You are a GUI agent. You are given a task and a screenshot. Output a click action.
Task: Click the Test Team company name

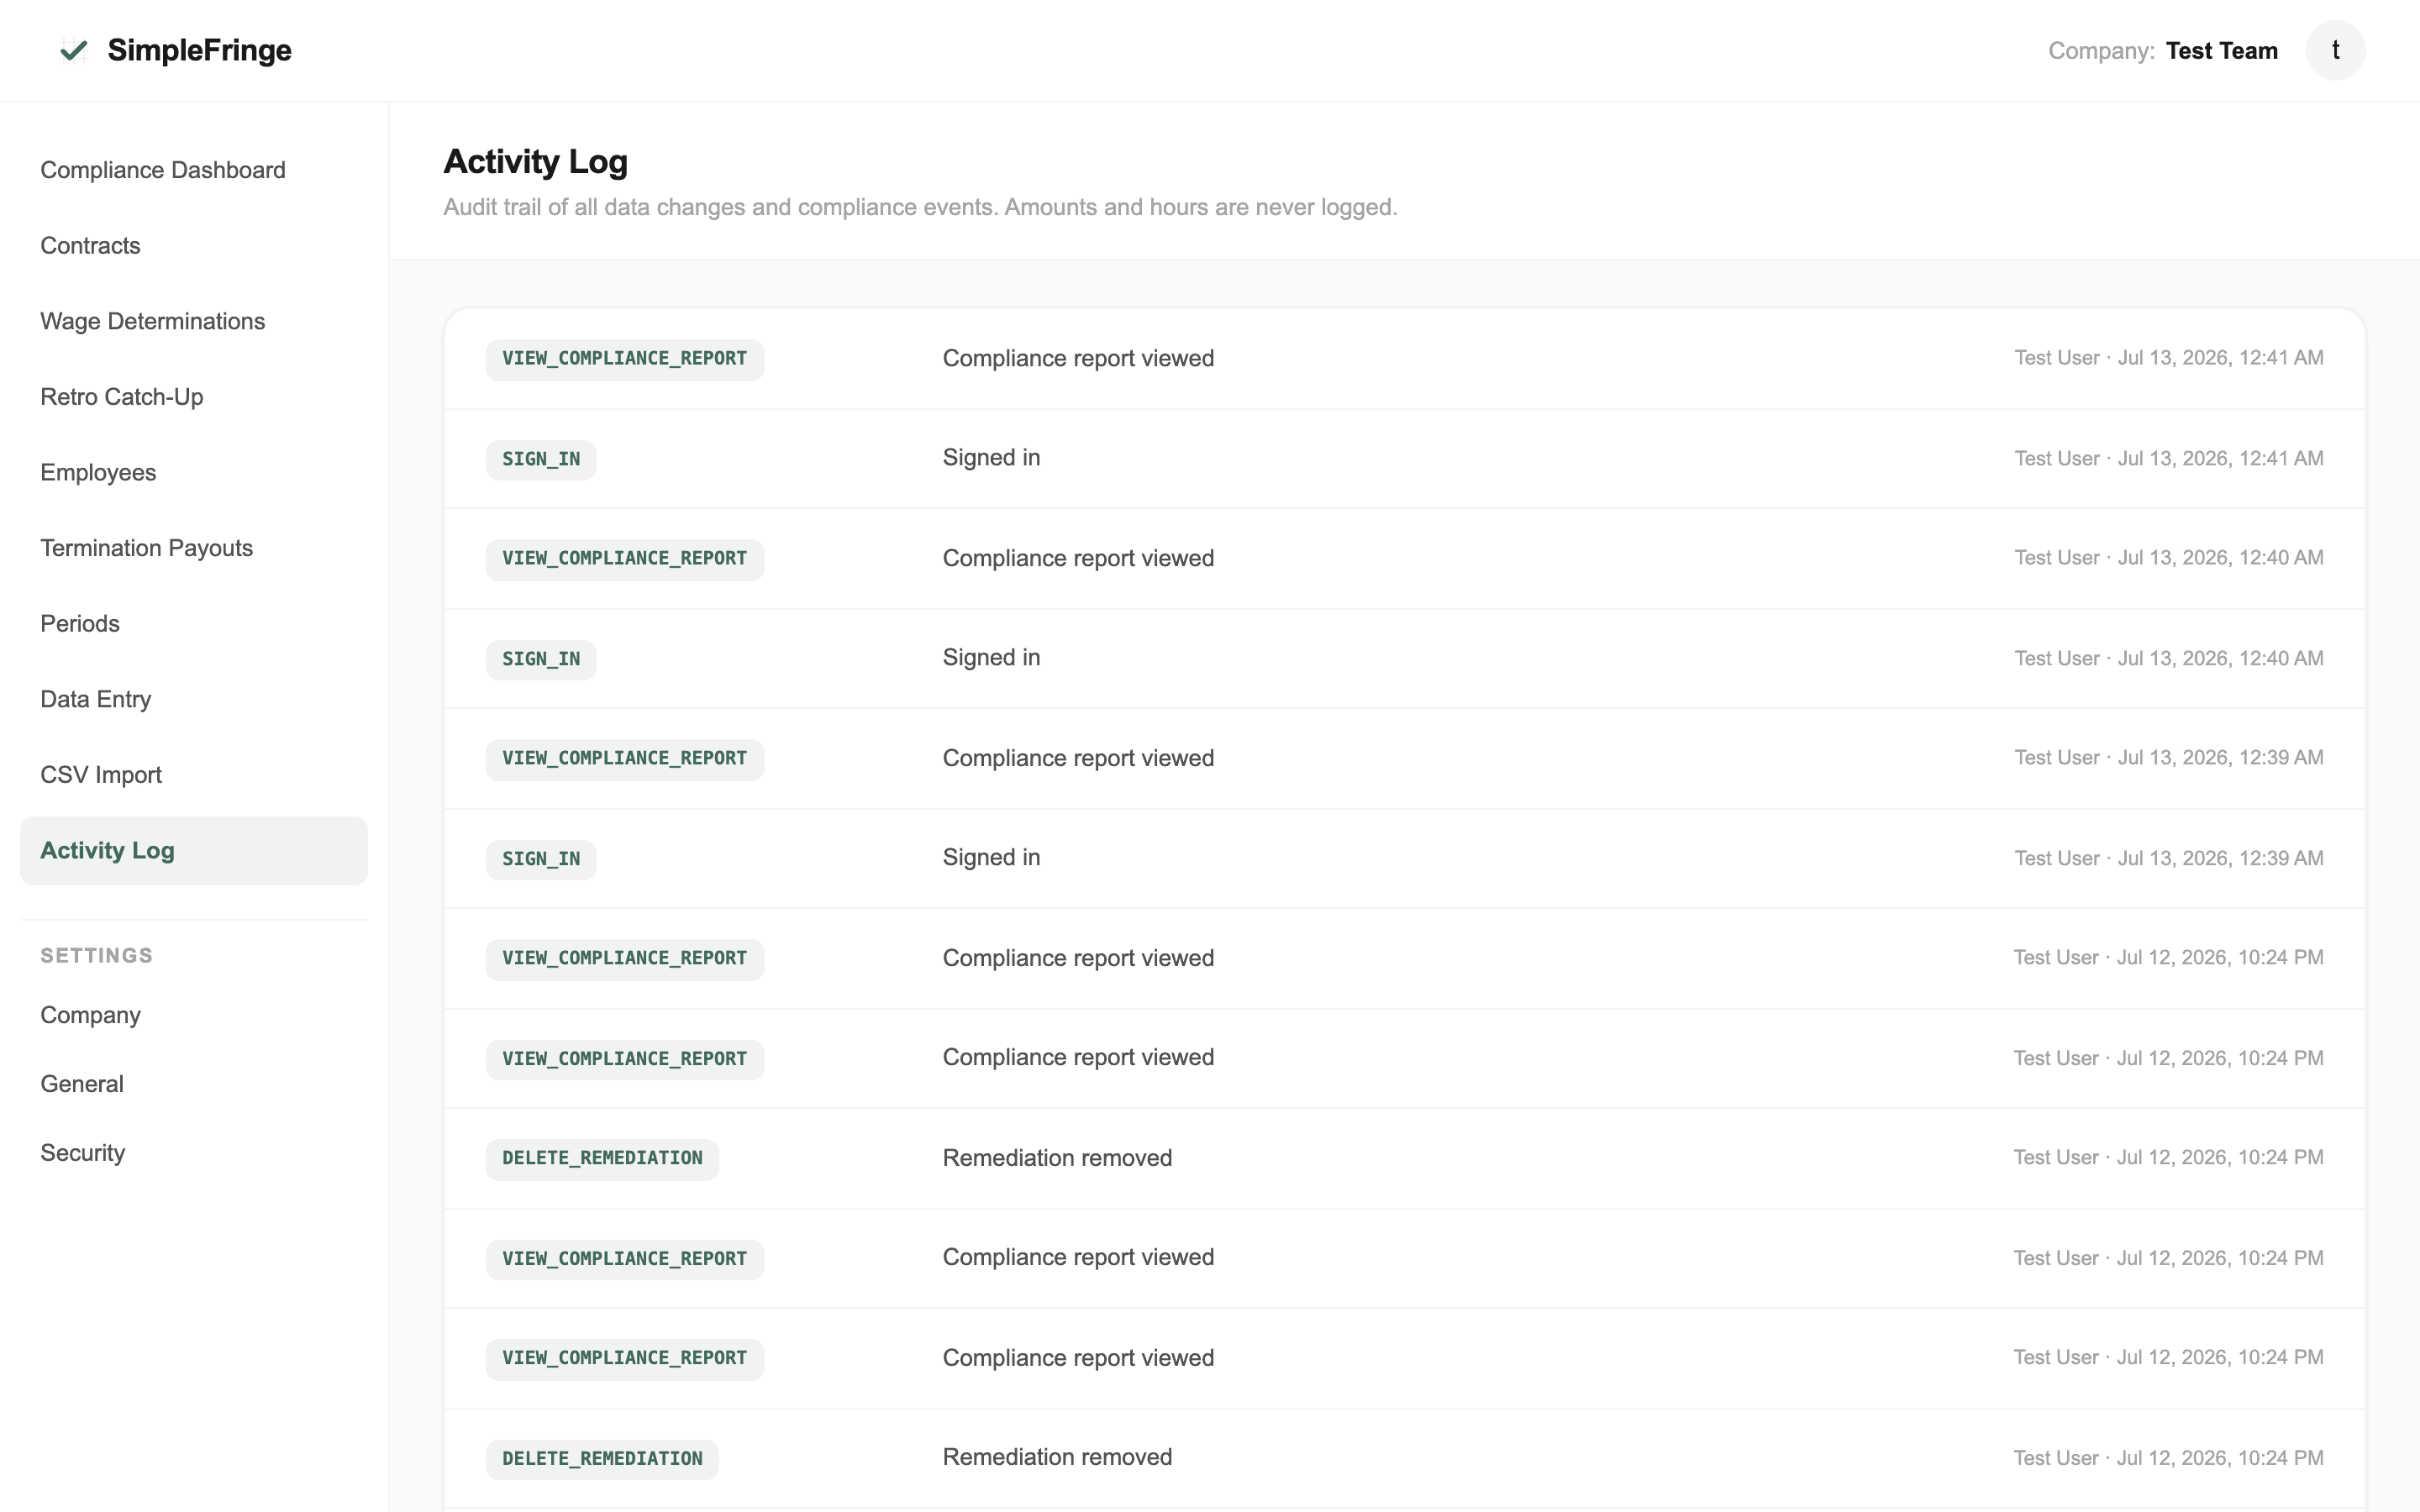pos(2221,51)
